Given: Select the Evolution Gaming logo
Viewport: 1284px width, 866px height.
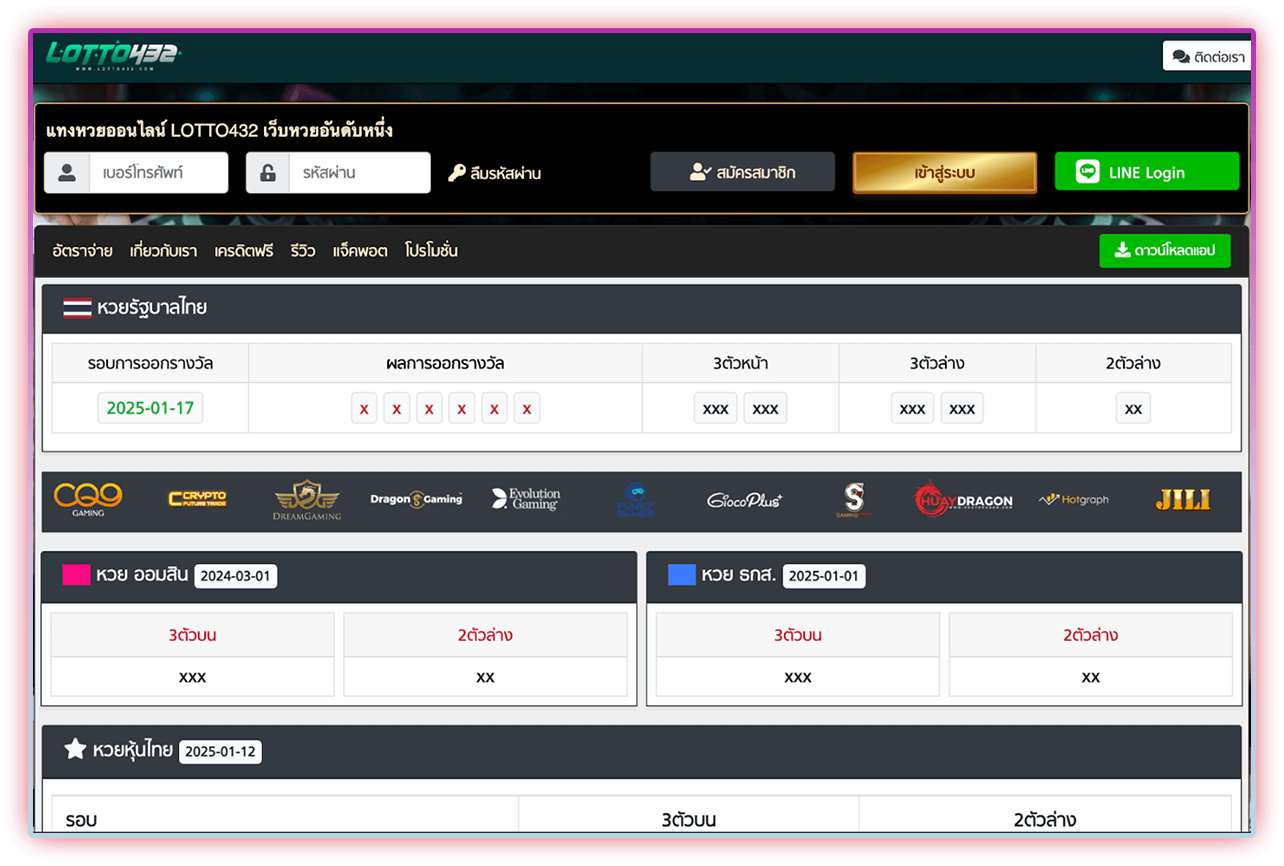Looking at the screenshot, I should [526, 499].
